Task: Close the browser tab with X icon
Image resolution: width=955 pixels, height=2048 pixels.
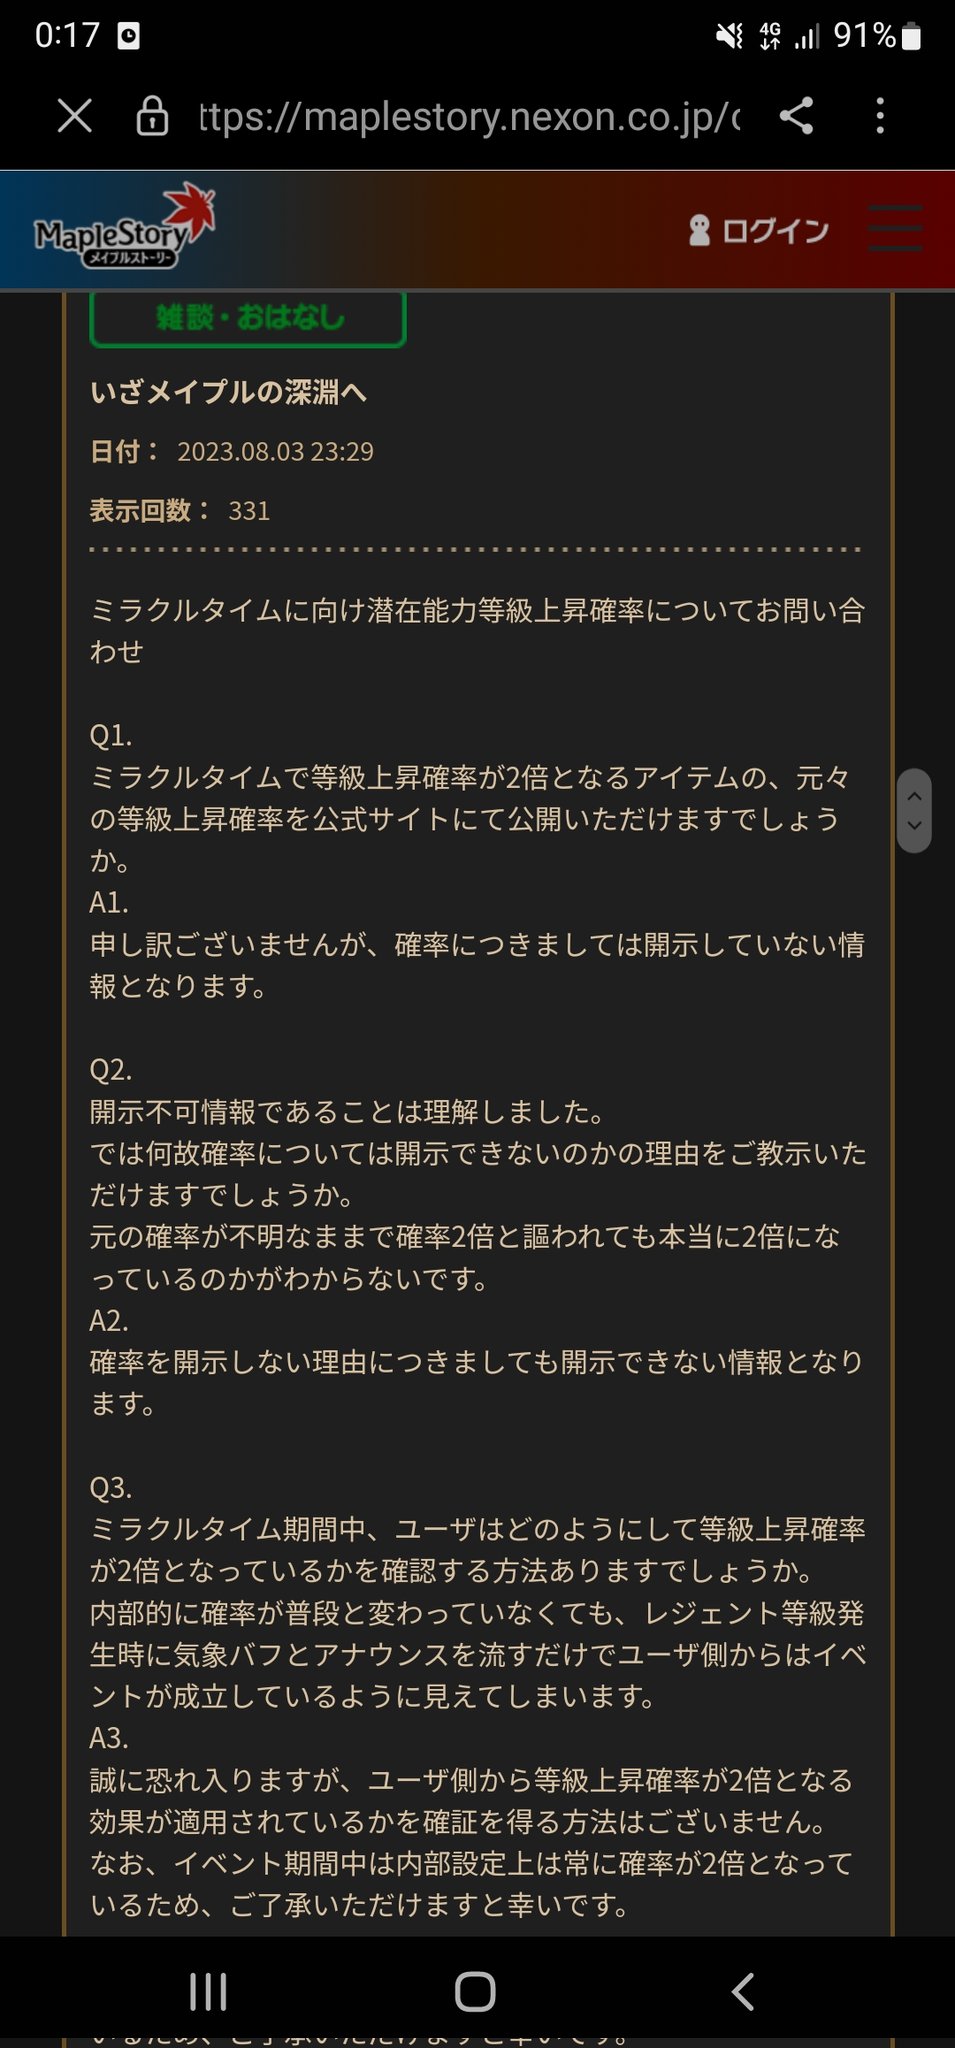Action: pos(75,117)
